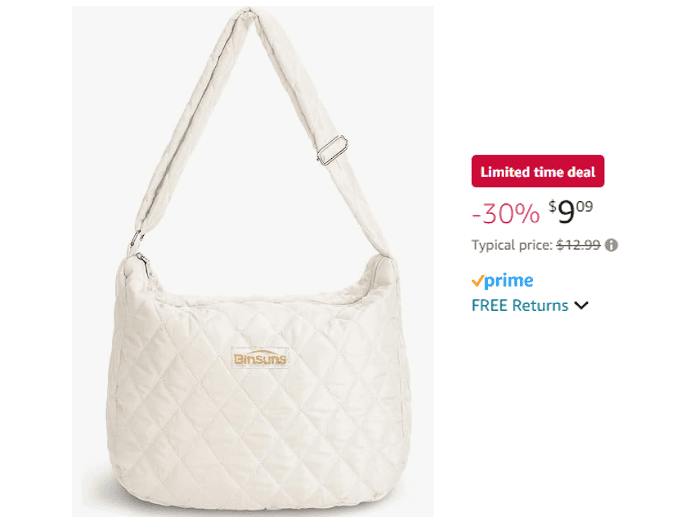
Task: Click the silver buckle on the strap
Action: pyautogui.click(x=327, y=152)
